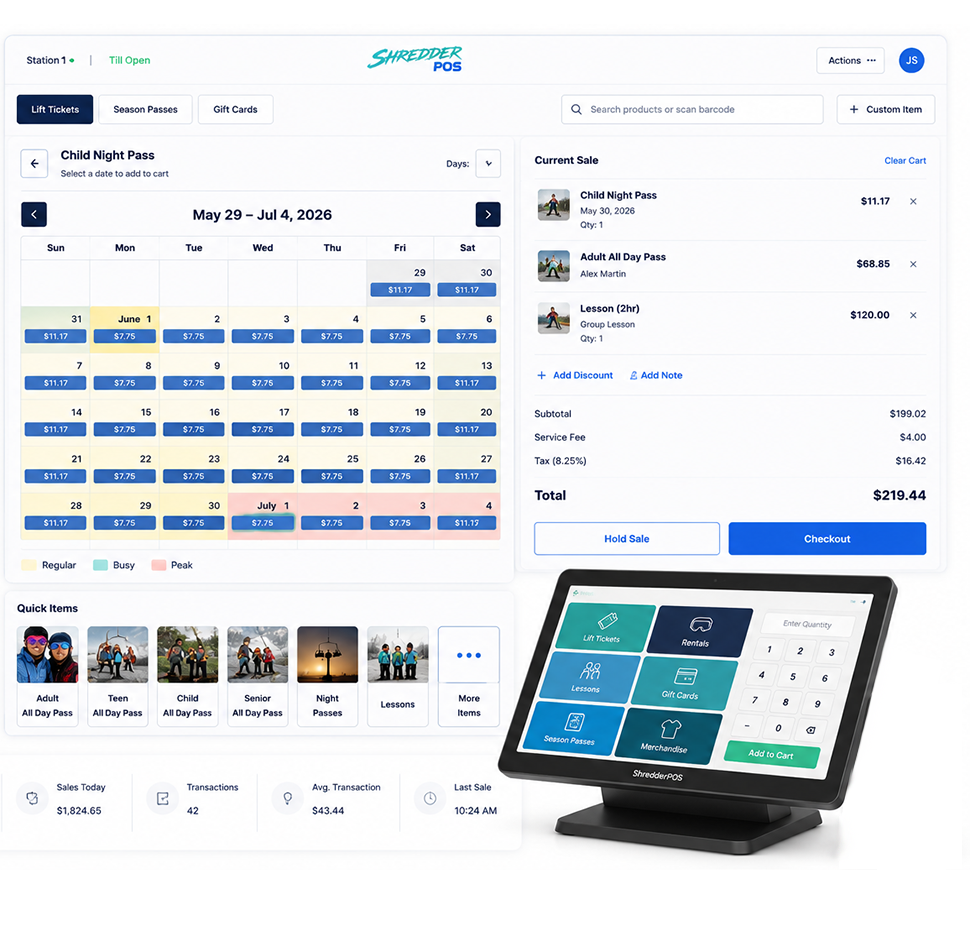Click Station 1 indicator
The height and width of the screenshot is (926, 970).
click(50, 60)
